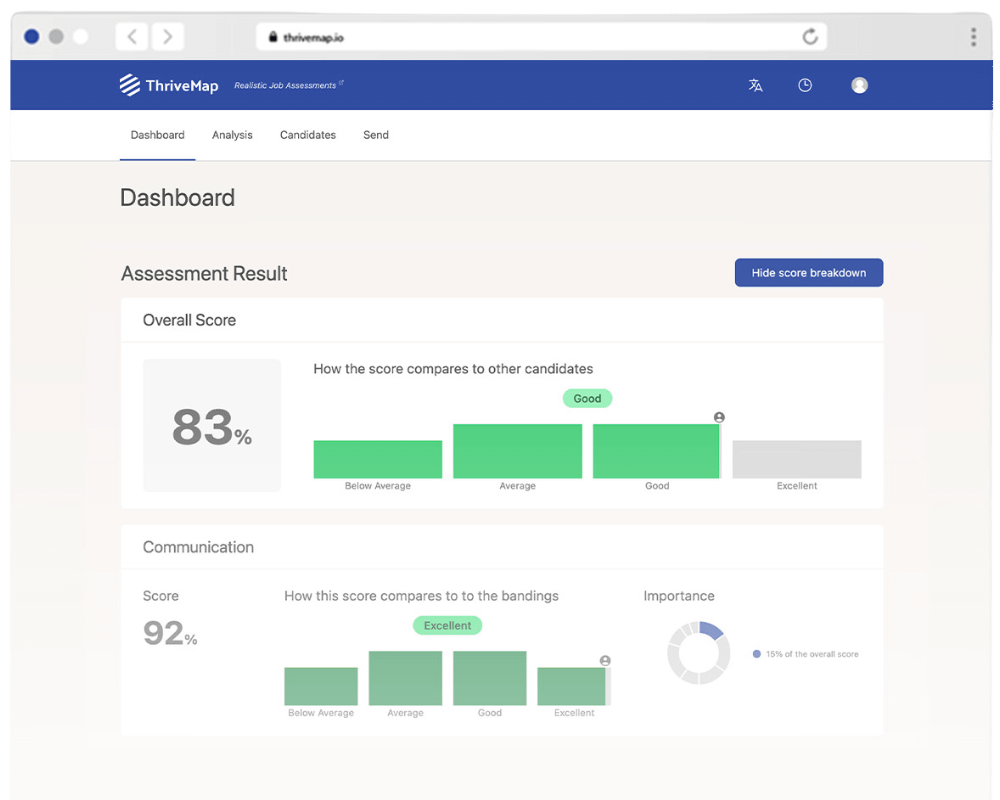This screenshot has width=1000, height=800.
Task: Click the Communication section heading
Action: click(x=198, y=547)
